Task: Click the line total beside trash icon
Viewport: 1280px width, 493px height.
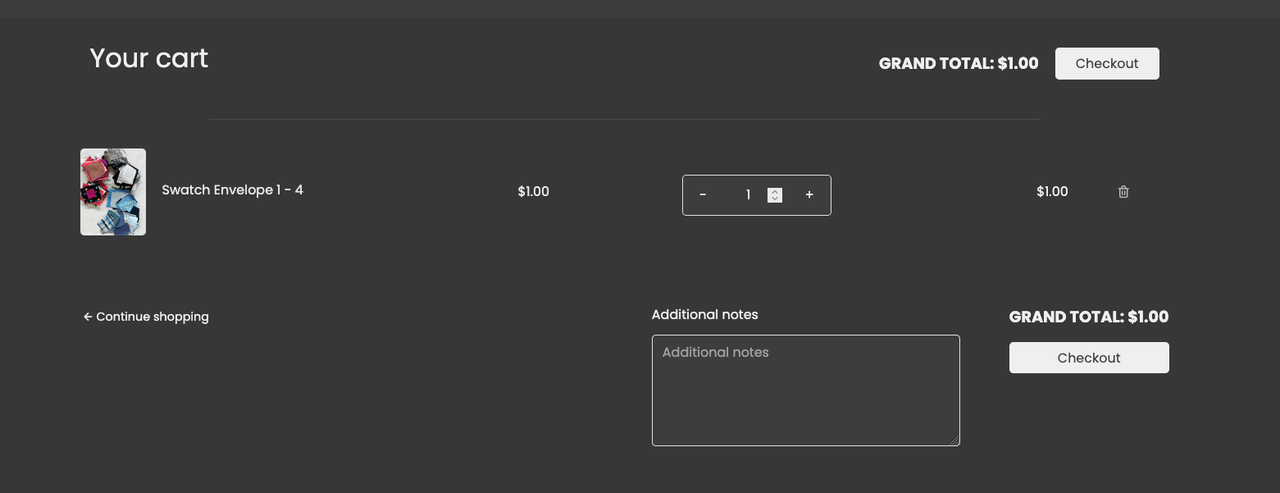Action: [1052, 192]
